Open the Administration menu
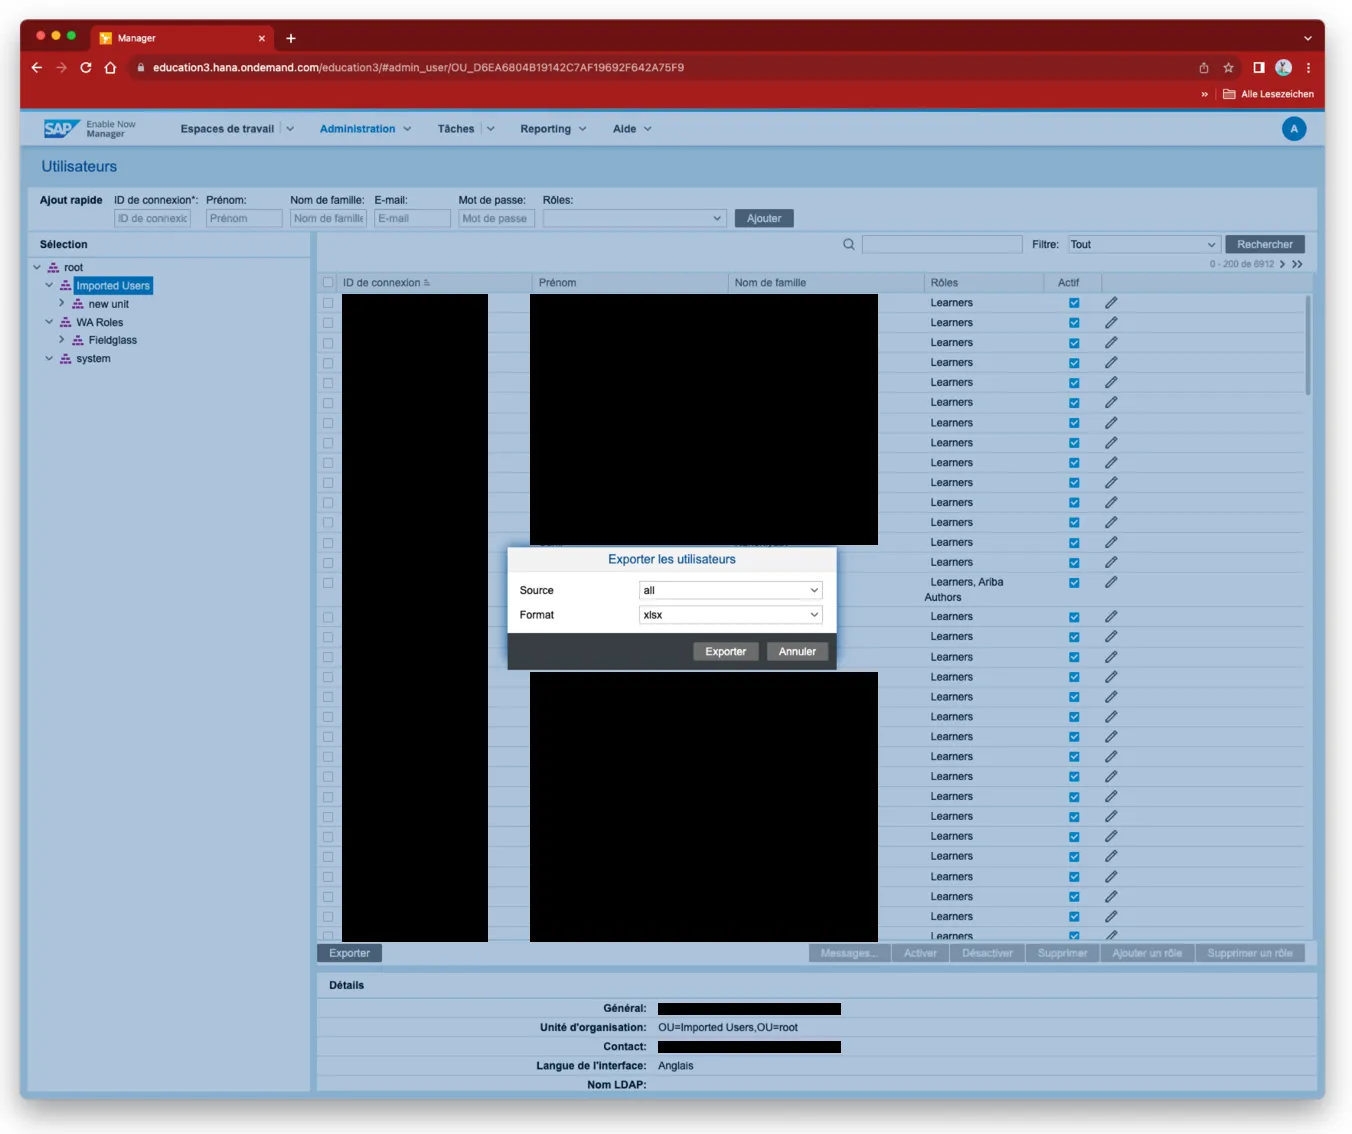Screen dimensions: 1352x1134 (x=365, y=129)
